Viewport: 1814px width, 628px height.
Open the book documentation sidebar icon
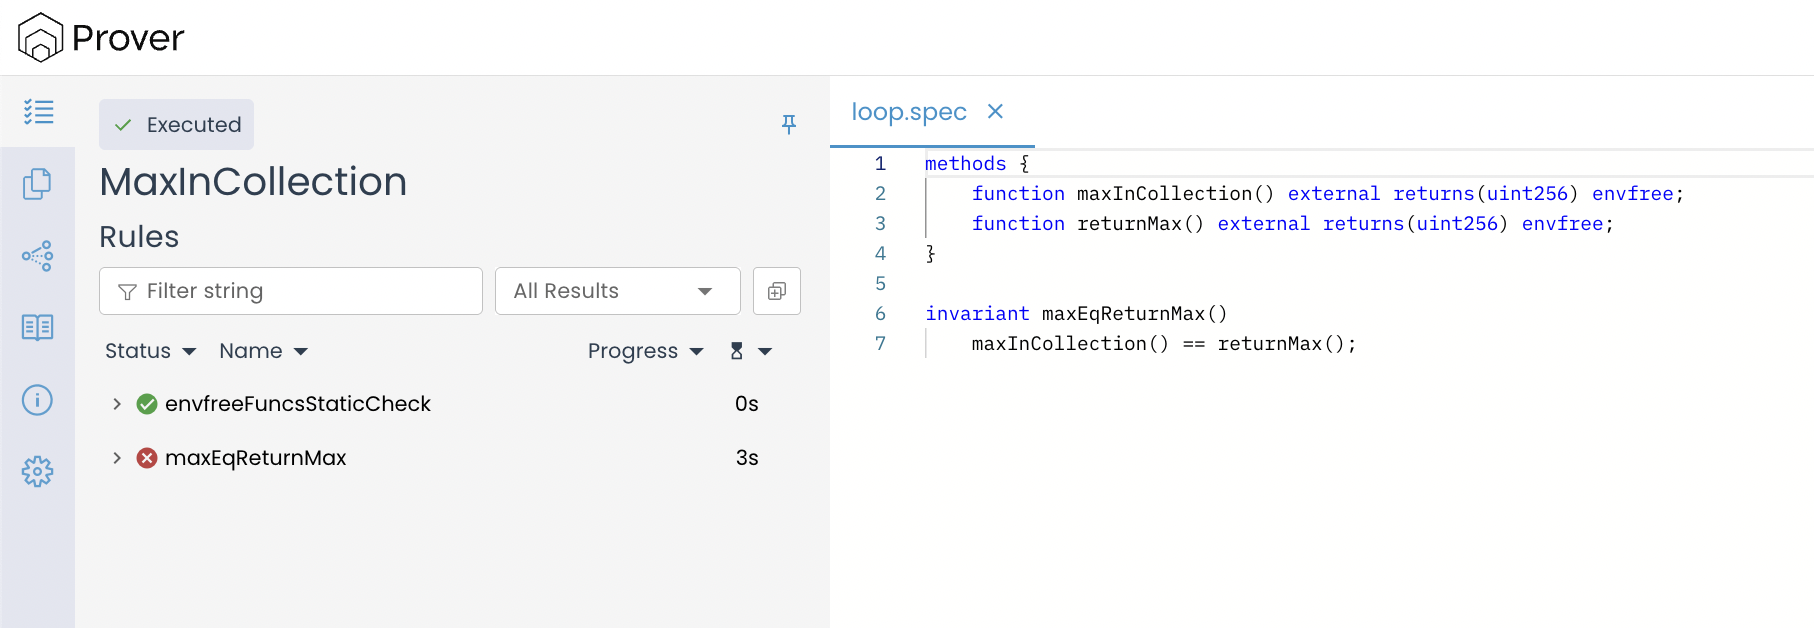(38, 328)
